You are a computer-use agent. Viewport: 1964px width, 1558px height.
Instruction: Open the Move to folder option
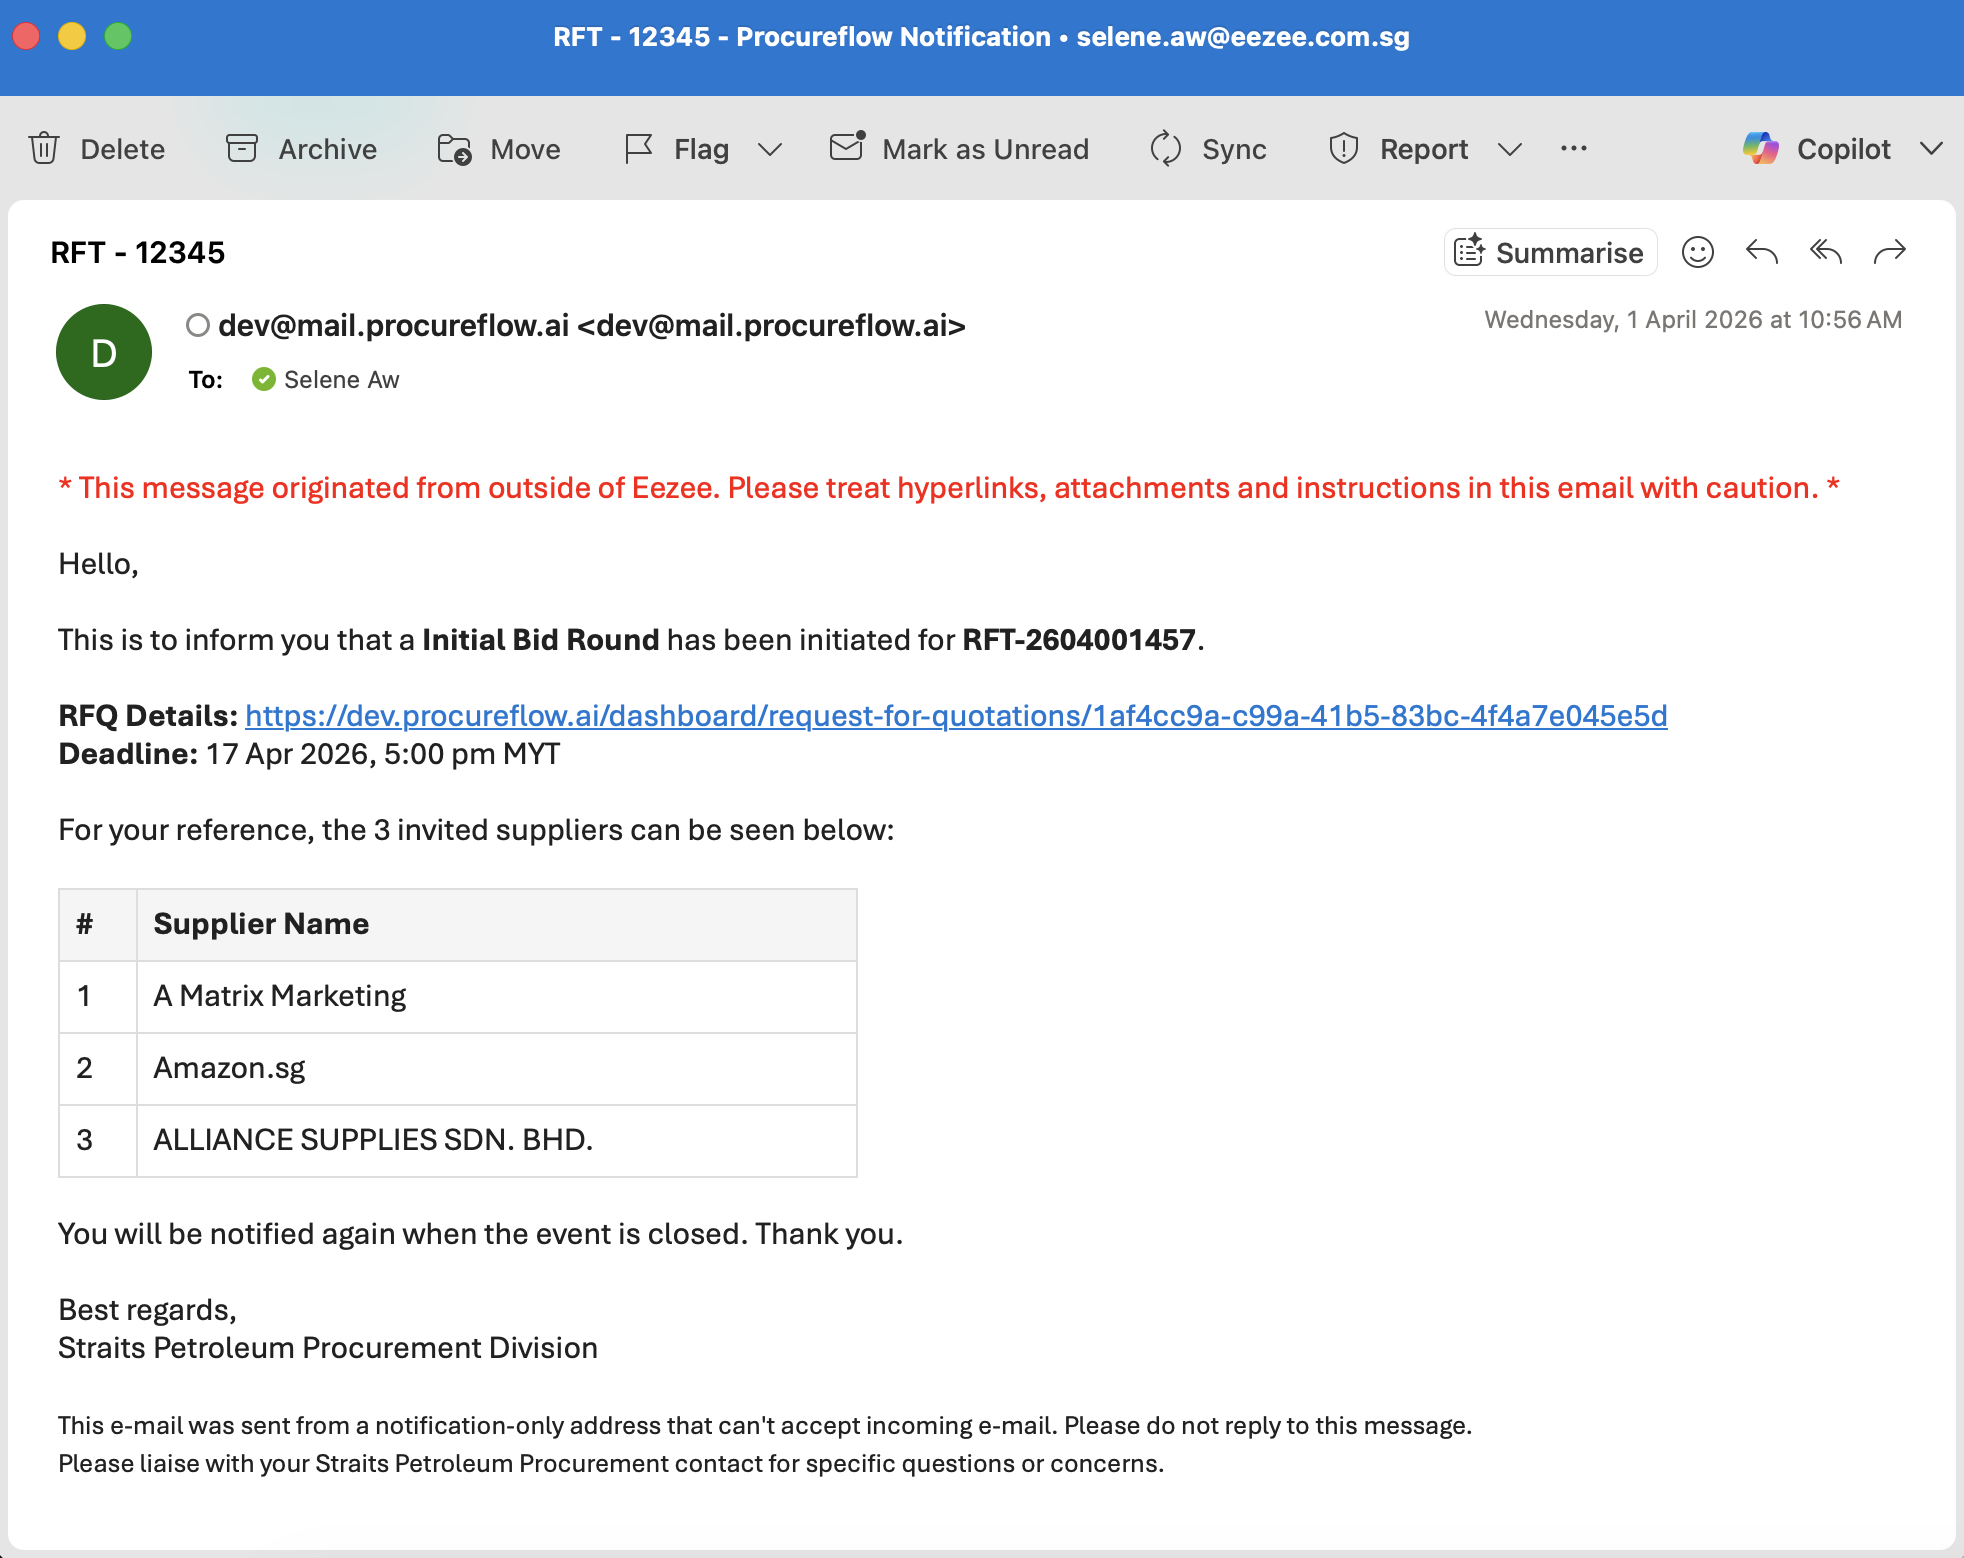[x=498, y=148]
